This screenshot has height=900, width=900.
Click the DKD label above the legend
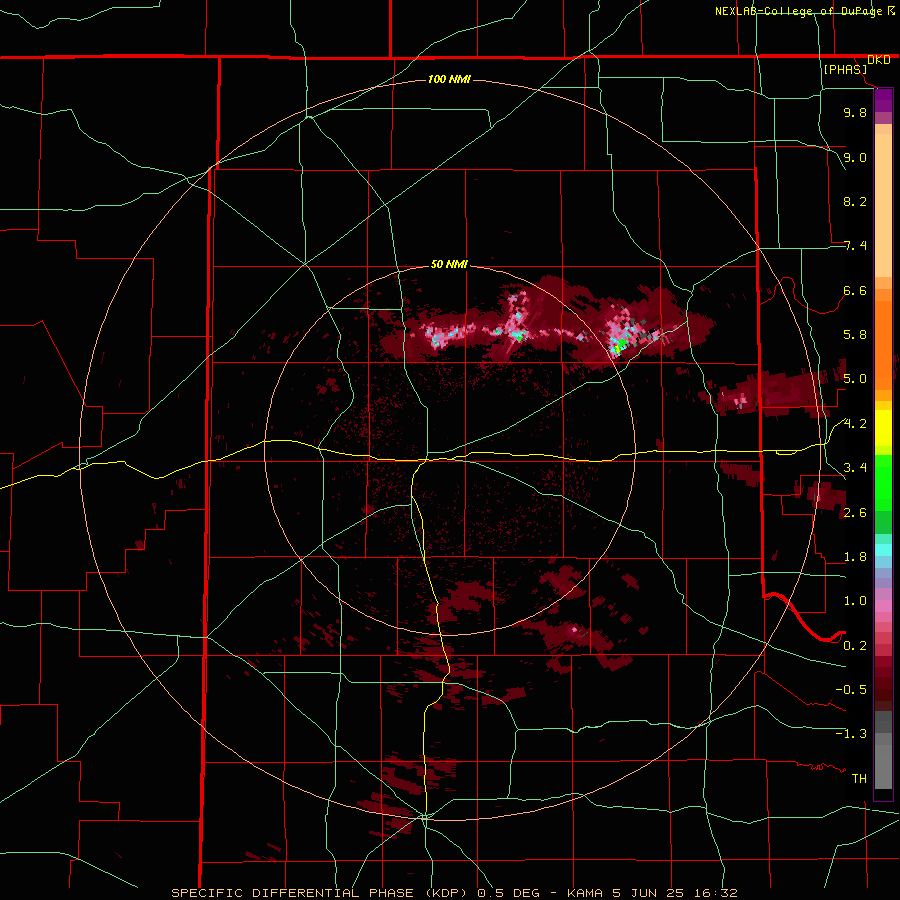click(879, 60)
